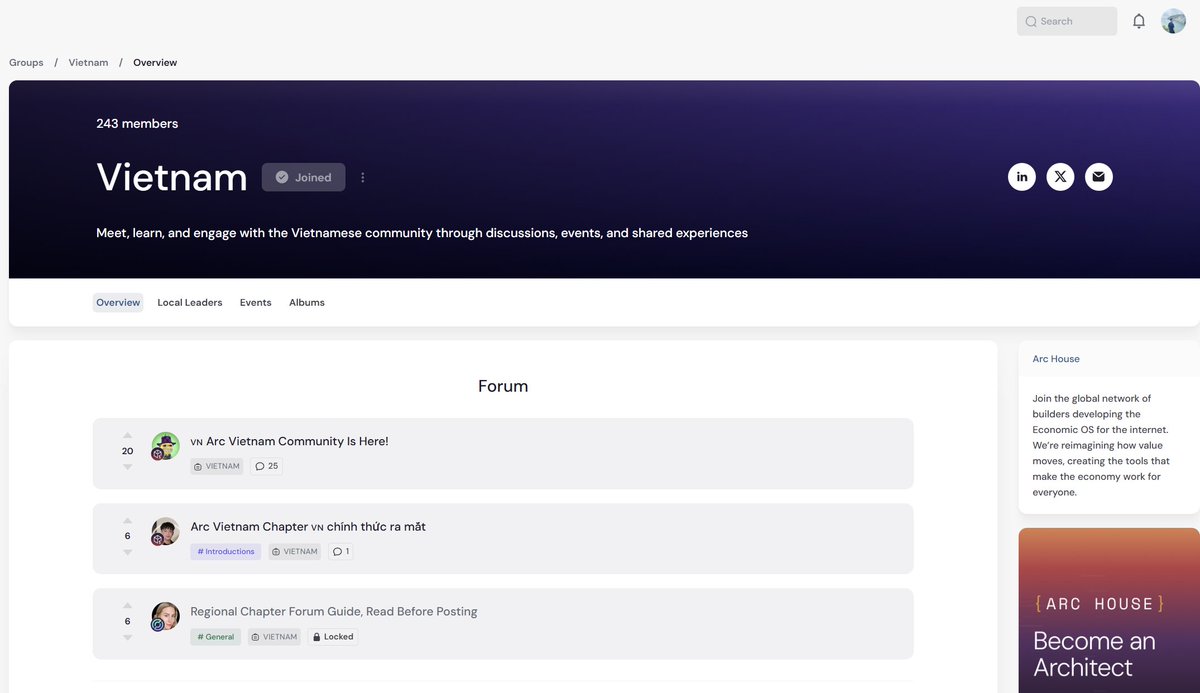1200x693 pixels.
Task: Focus the Search field
Action: [x=1067, y=21]
